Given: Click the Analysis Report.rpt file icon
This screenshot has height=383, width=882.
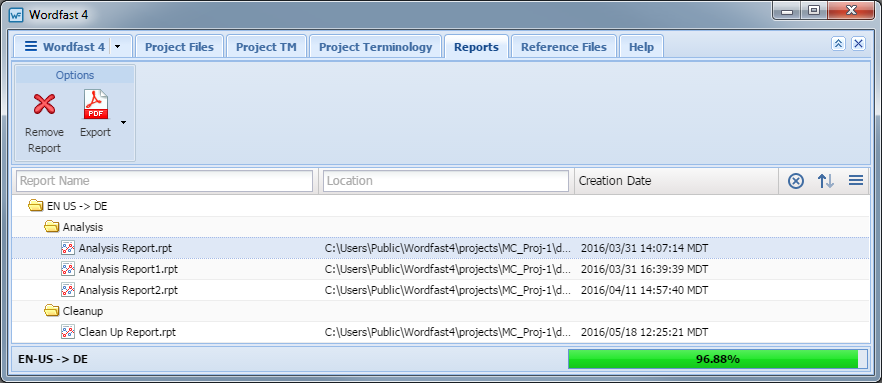Looking at the screenshot, I should 68,248.
